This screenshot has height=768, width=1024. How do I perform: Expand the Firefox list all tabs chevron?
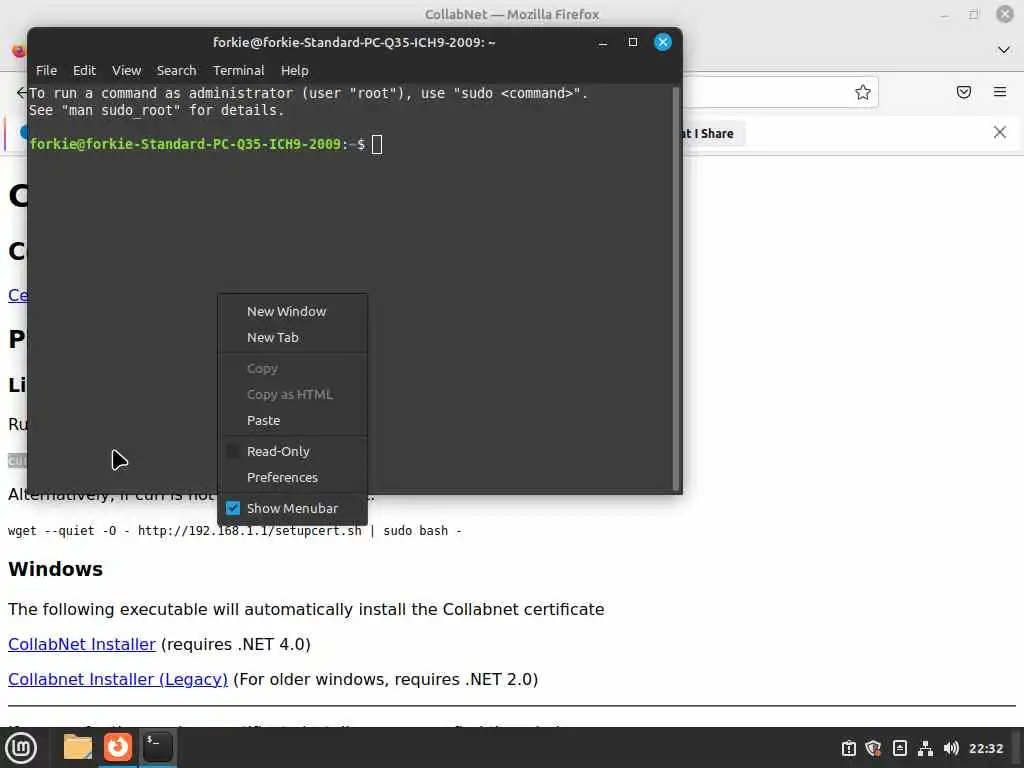point(1004,50)
